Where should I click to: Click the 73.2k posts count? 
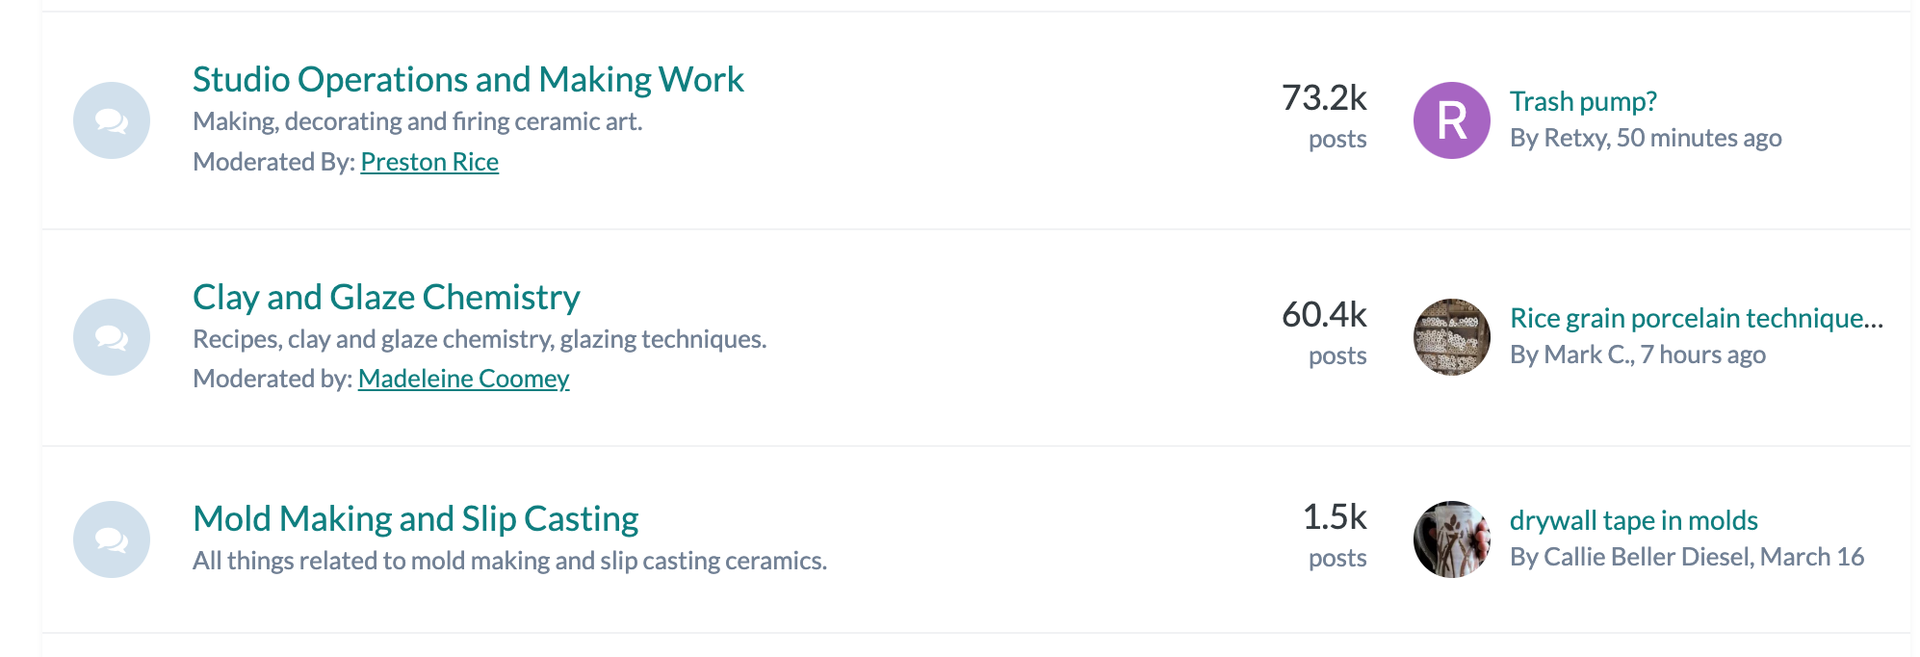click(x=1324, y=116)
